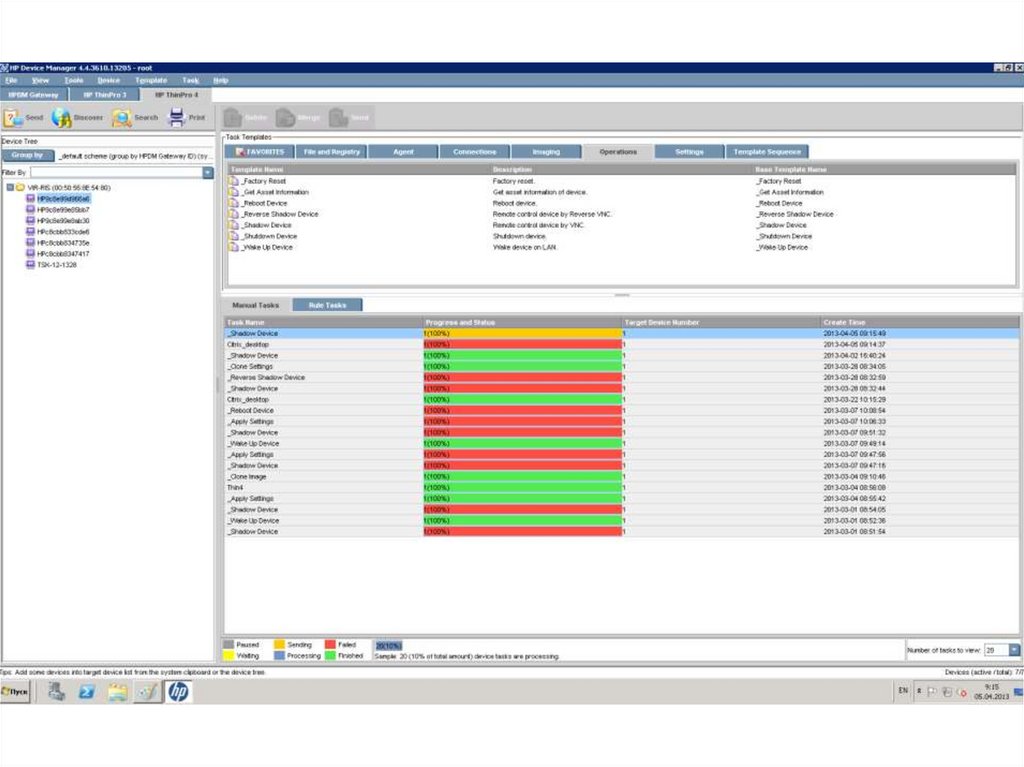Select the _Shadow Device template name
Viewport: 1024px width, 767px height.
coord(267,225)
